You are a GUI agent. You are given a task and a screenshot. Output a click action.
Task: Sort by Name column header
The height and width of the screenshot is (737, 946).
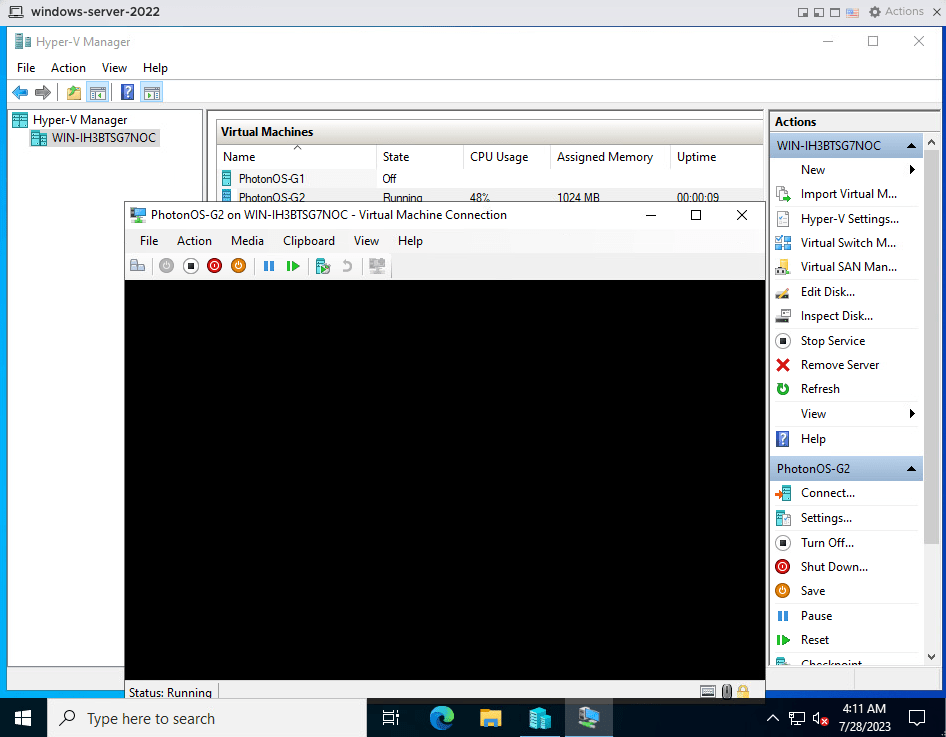coord(297,157)
